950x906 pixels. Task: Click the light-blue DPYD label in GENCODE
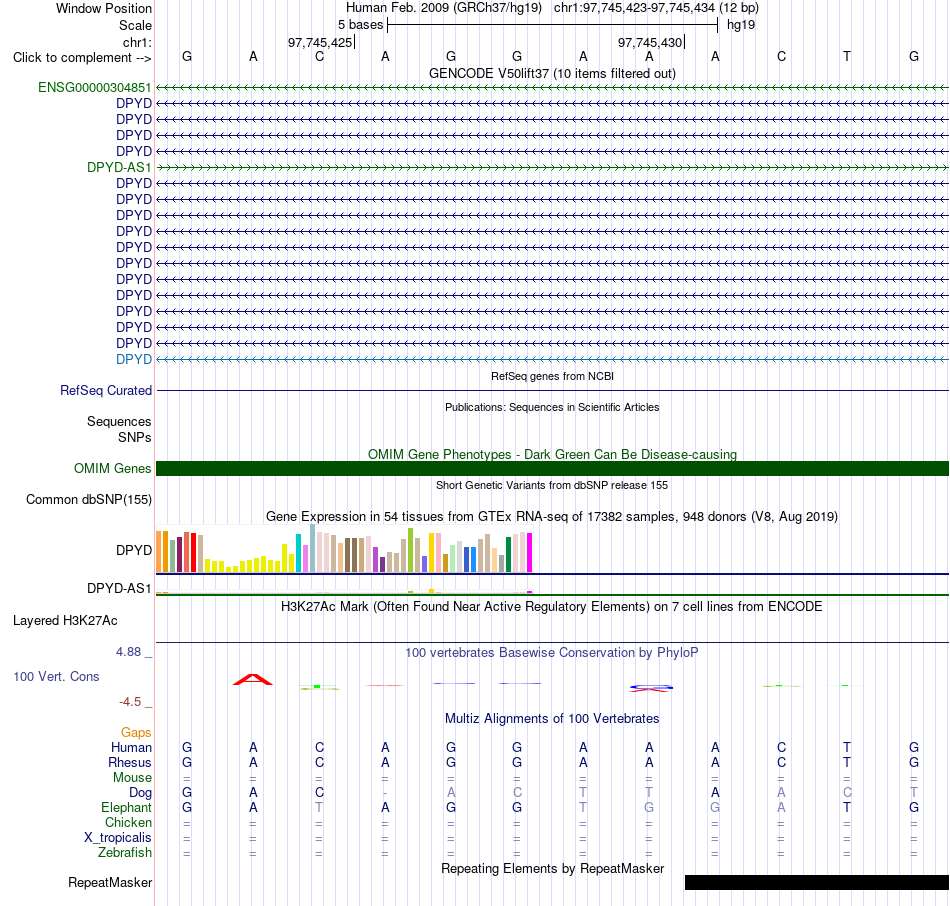(x=133, y=359)
